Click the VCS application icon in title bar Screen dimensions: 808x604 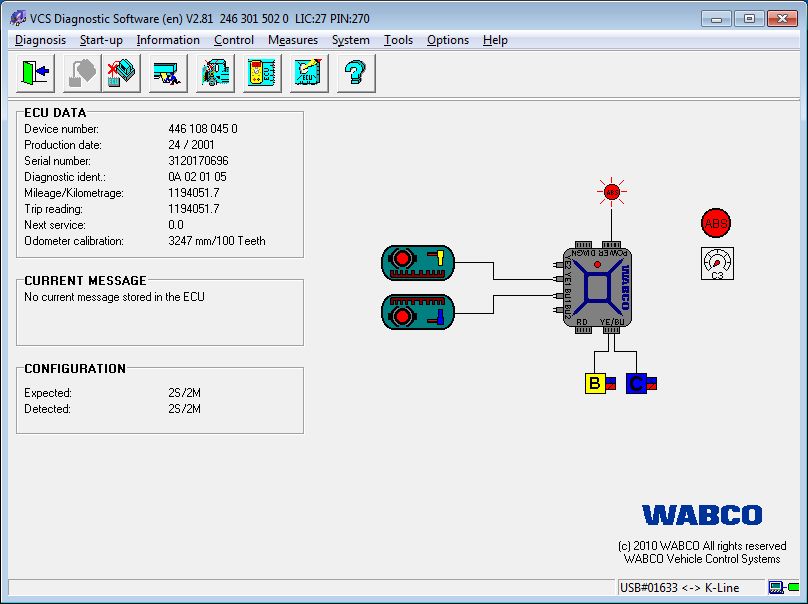pos(18,19)
